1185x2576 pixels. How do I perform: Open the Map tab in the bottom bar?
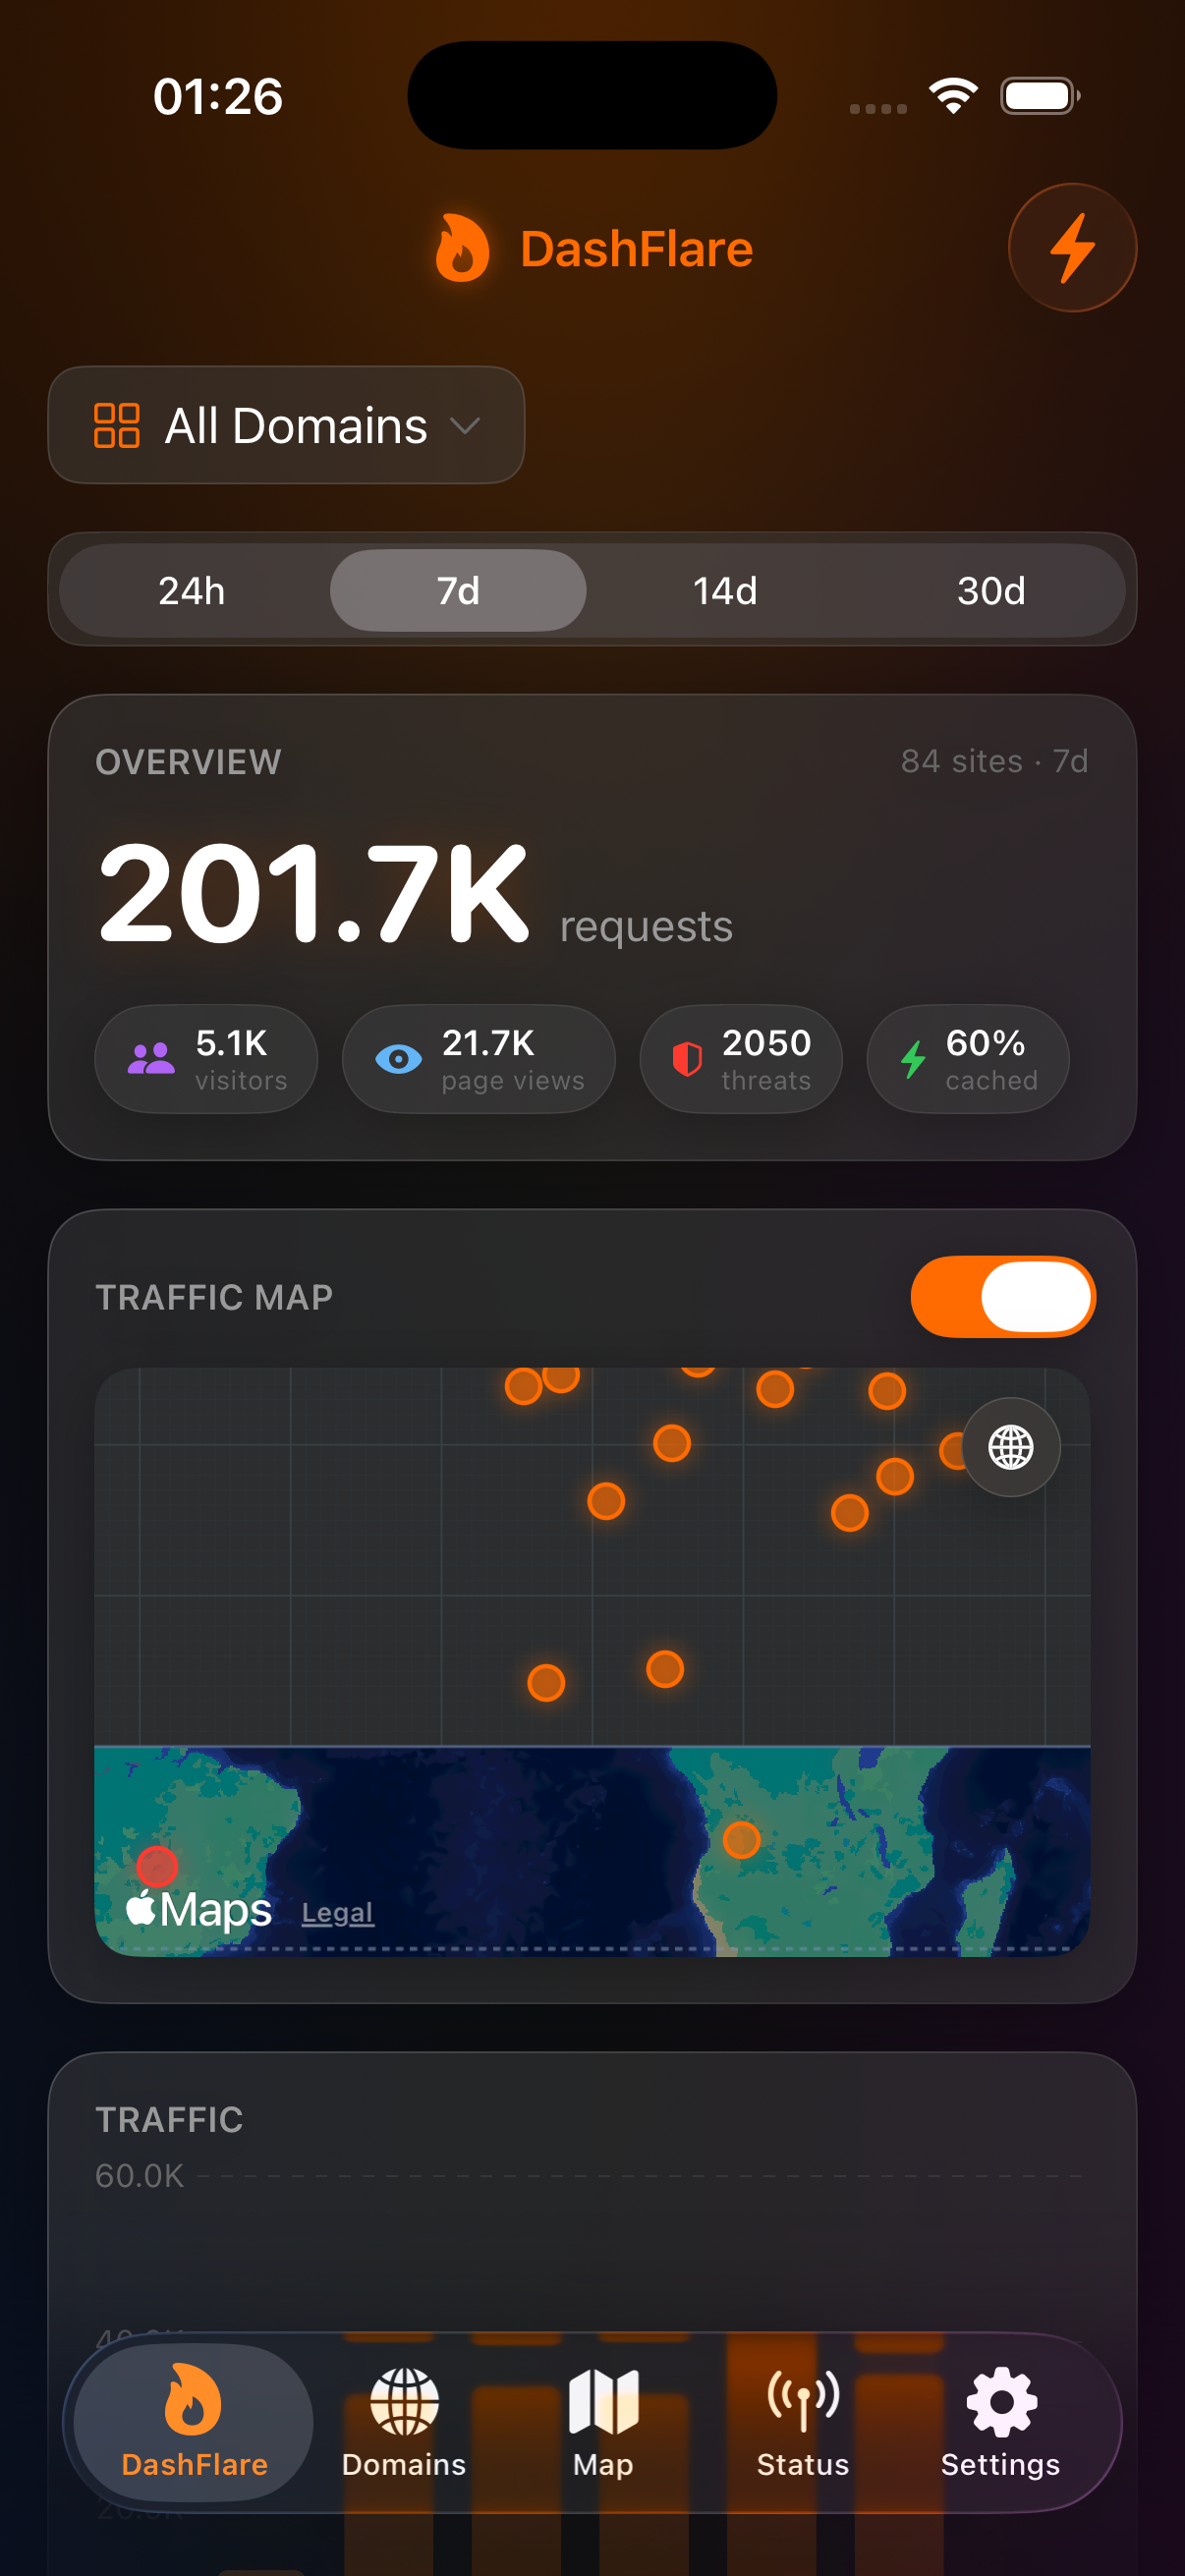pos(603,2422)
